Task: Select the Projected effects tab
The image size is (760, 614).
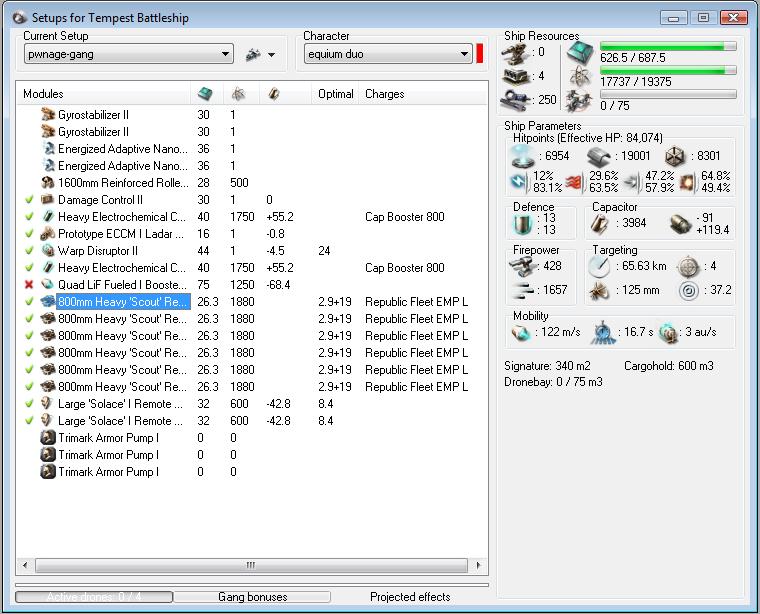Action: 410,597
